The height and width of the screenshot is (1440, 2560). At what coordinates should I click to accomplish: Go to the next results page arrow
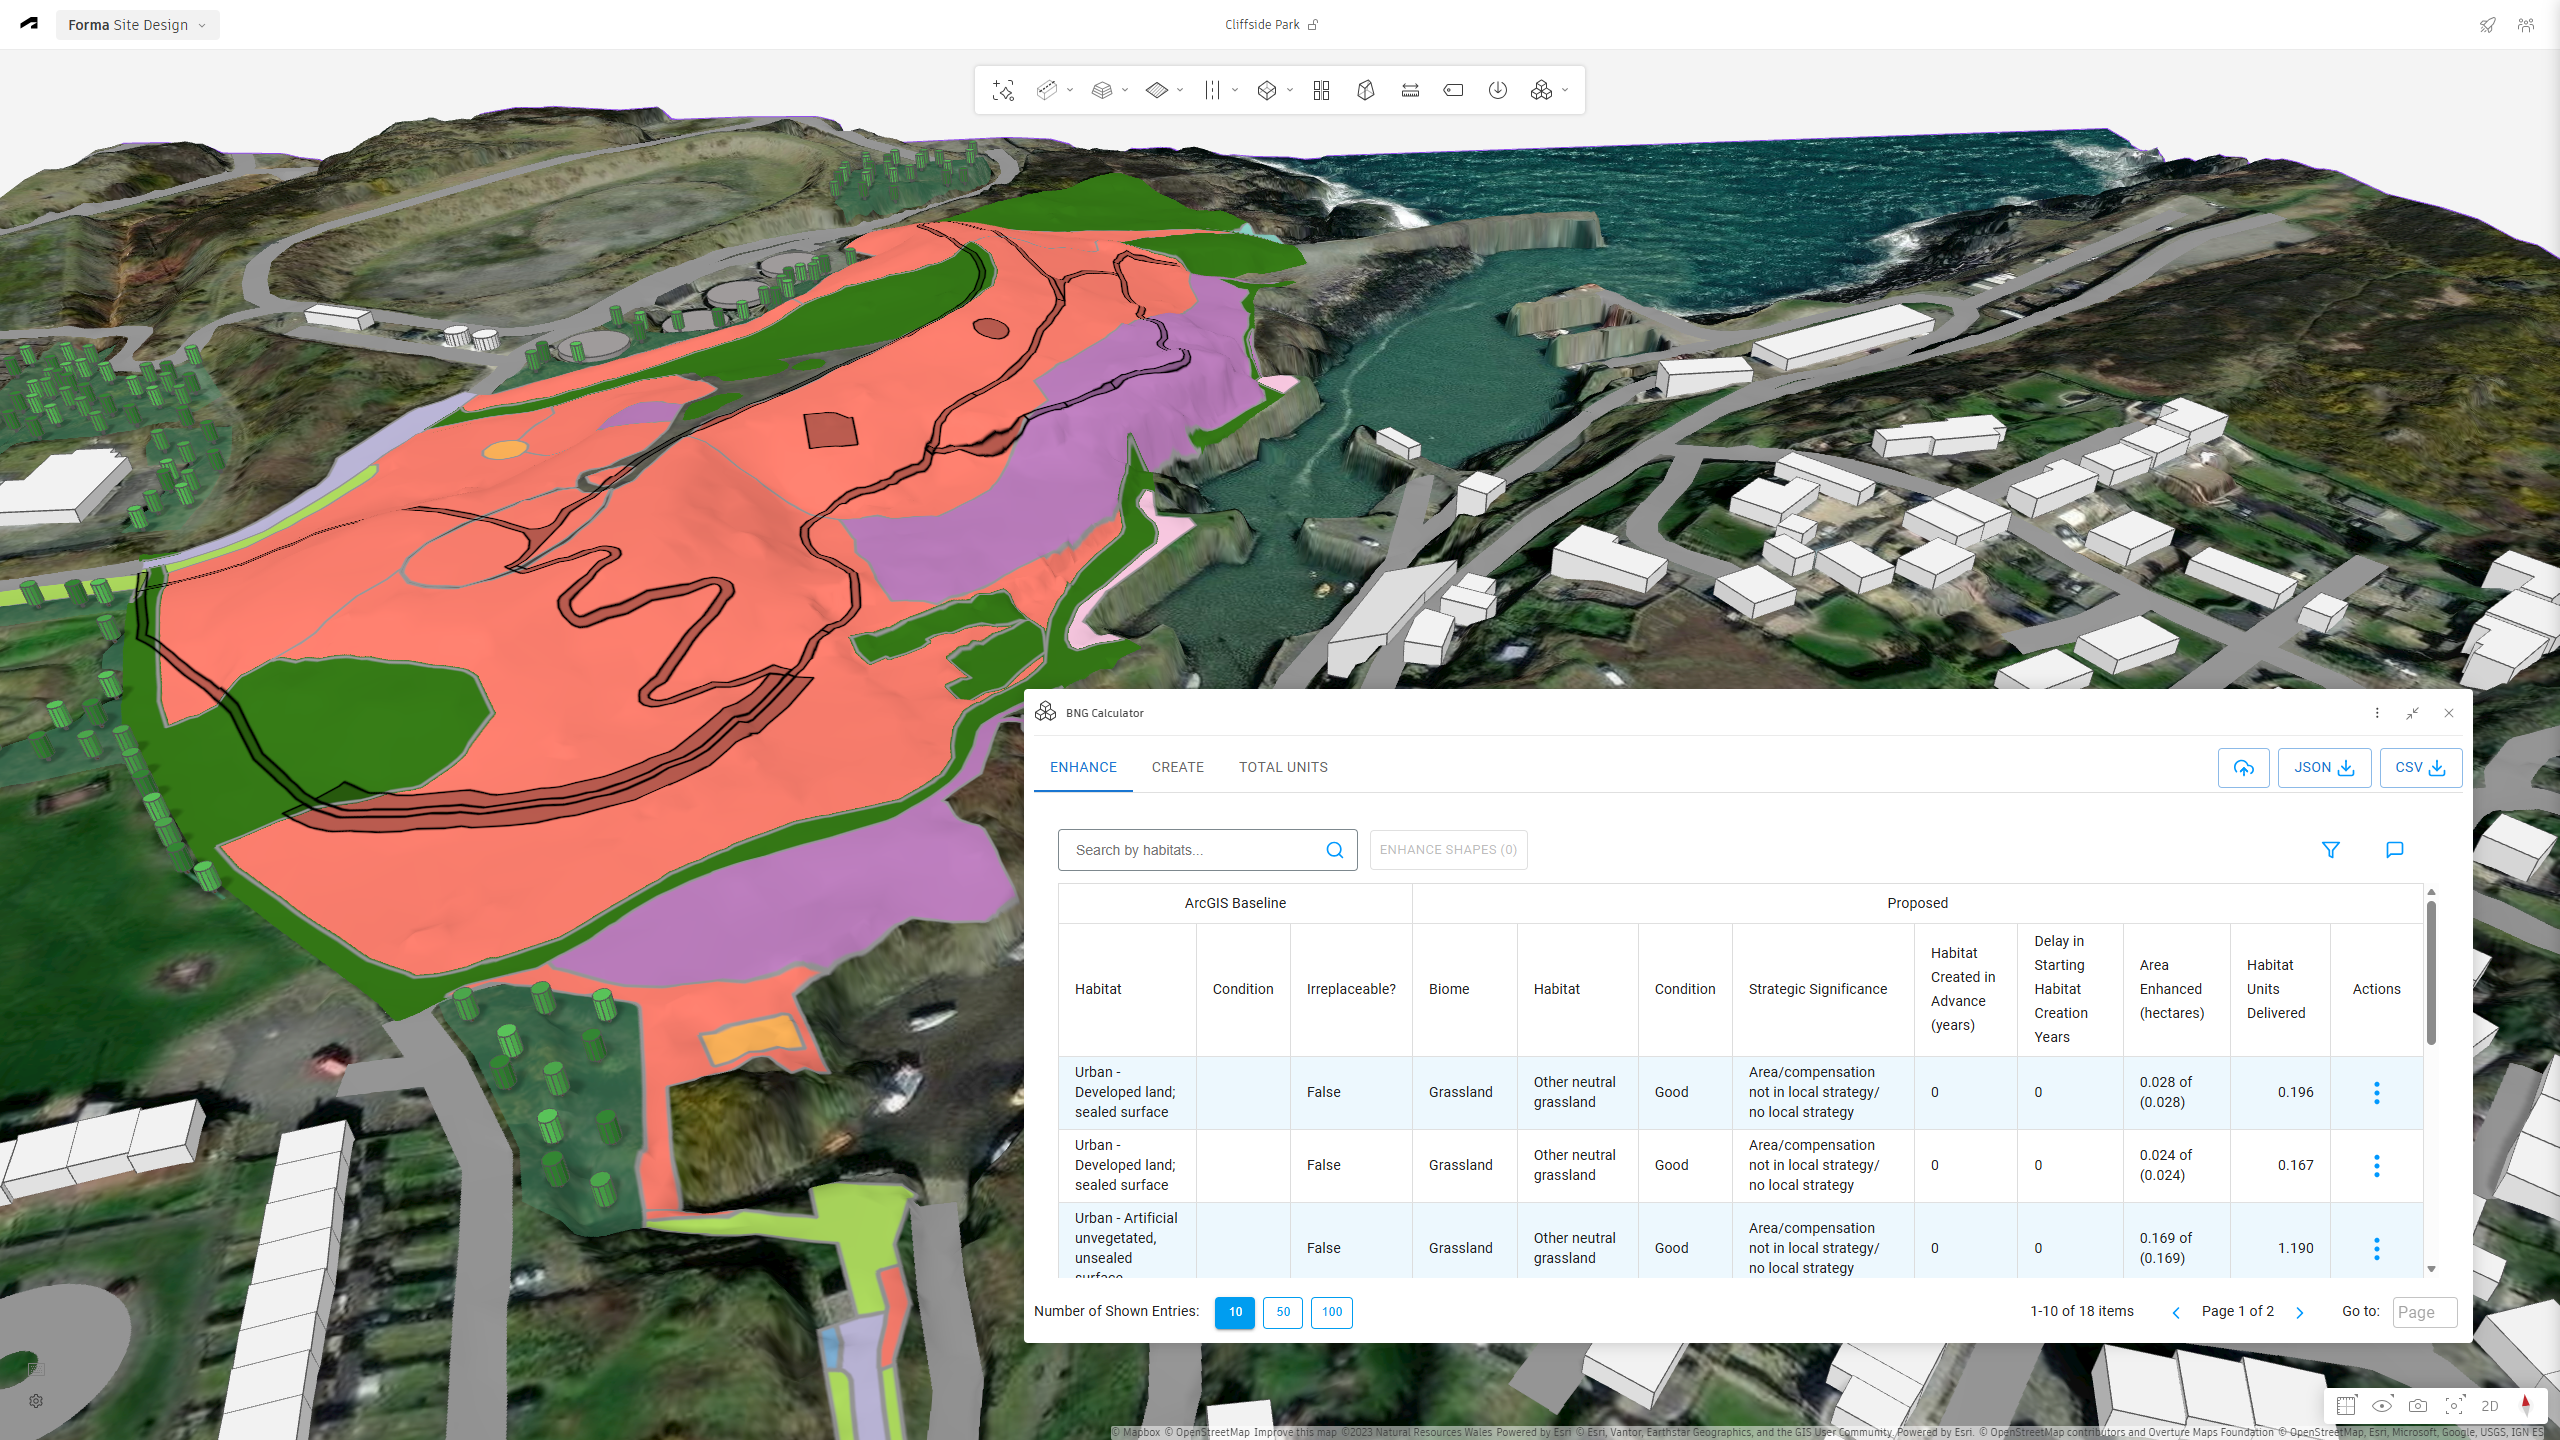[x=2300, y=1313]
